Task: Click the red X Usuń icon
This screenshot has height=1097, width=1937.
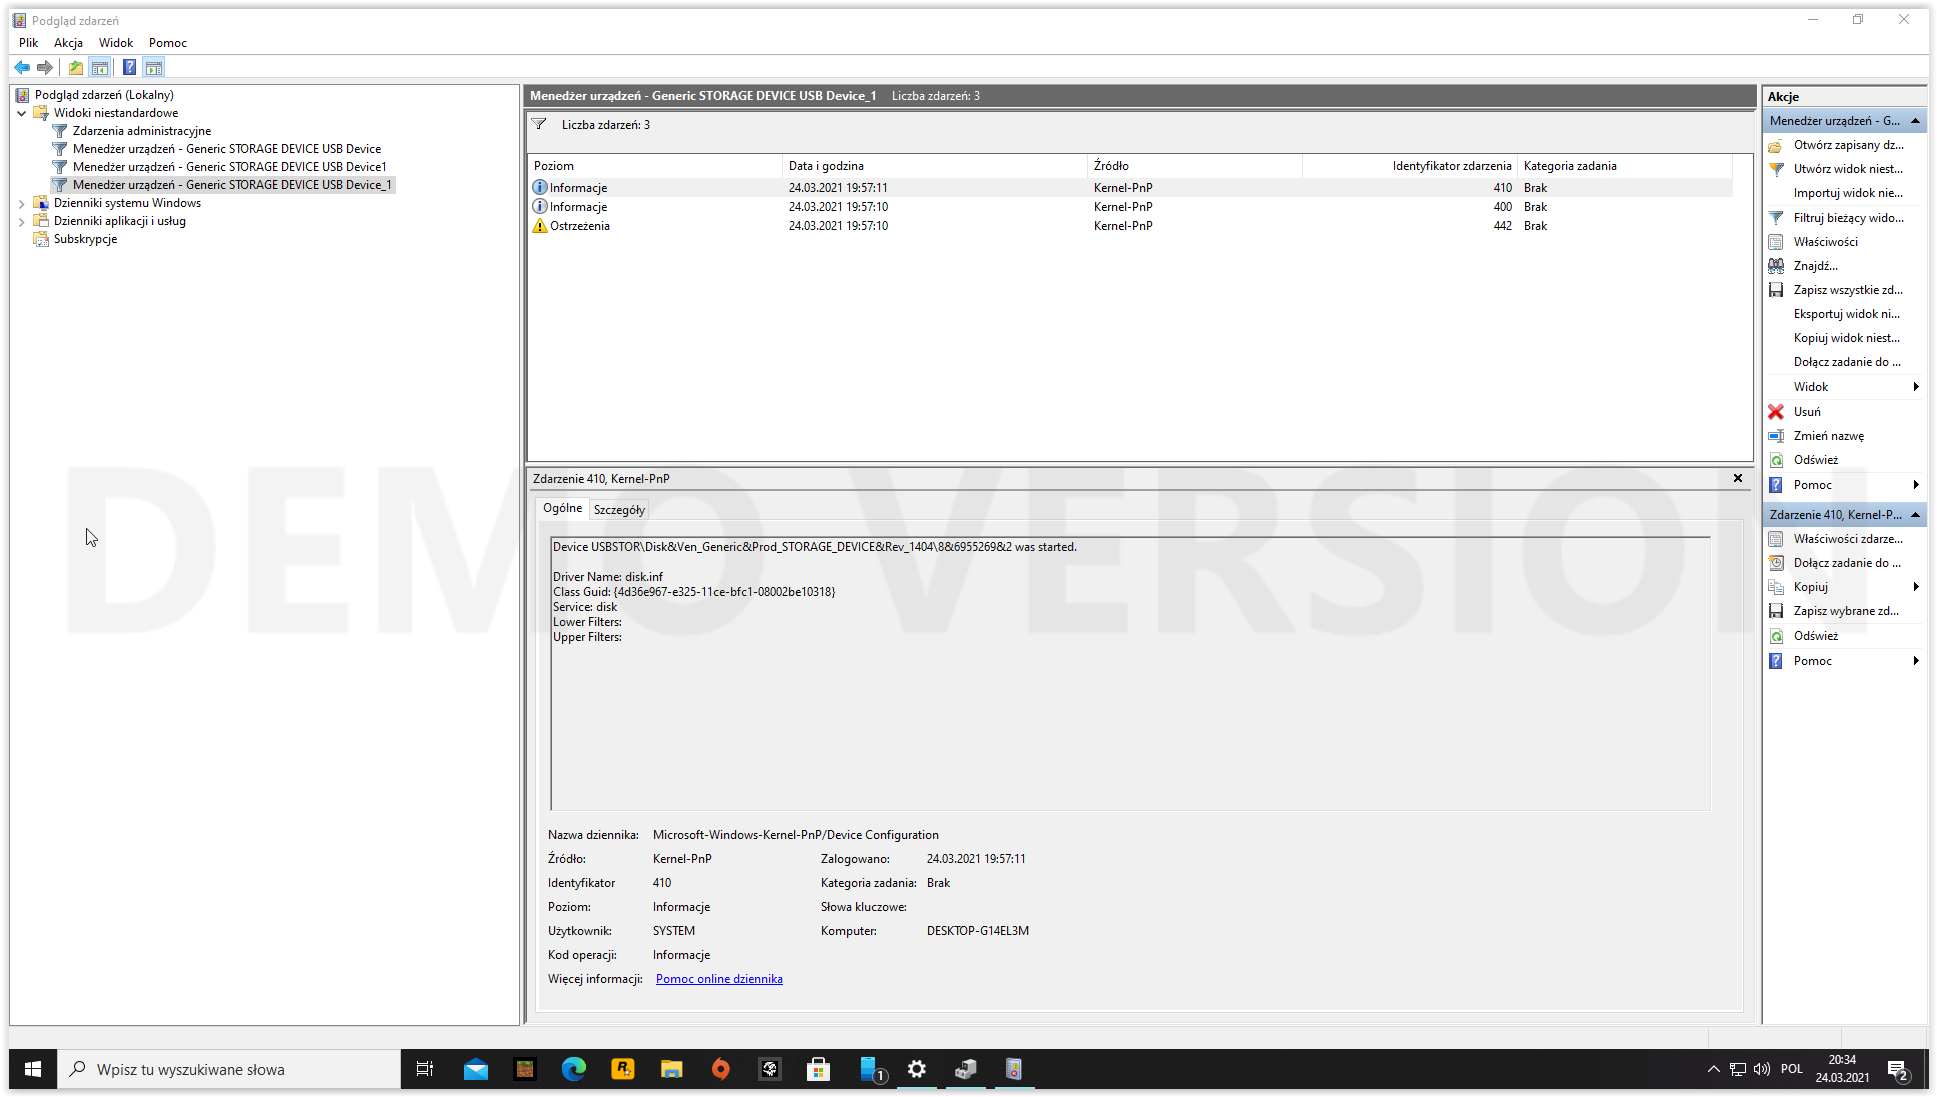Action: click(1776, 411)
